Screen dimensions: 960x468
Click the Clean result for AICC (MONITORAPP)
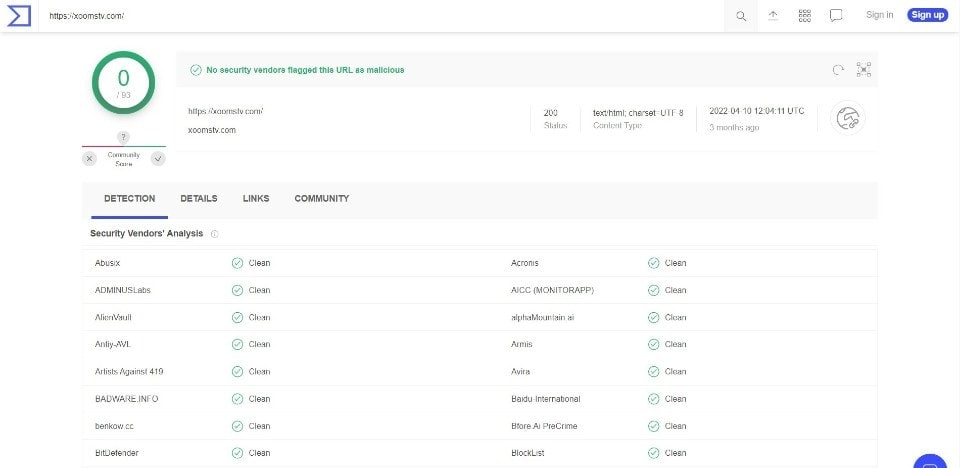tap(675, 290)
